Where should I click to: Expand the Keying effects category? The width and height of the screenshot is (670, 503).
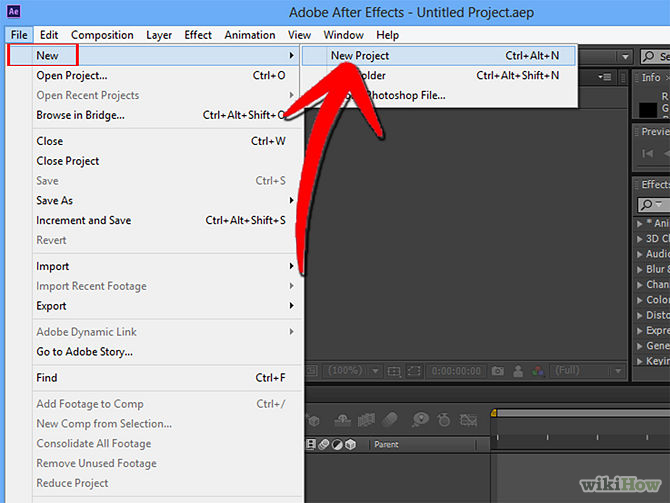click(x=640, y=361)
